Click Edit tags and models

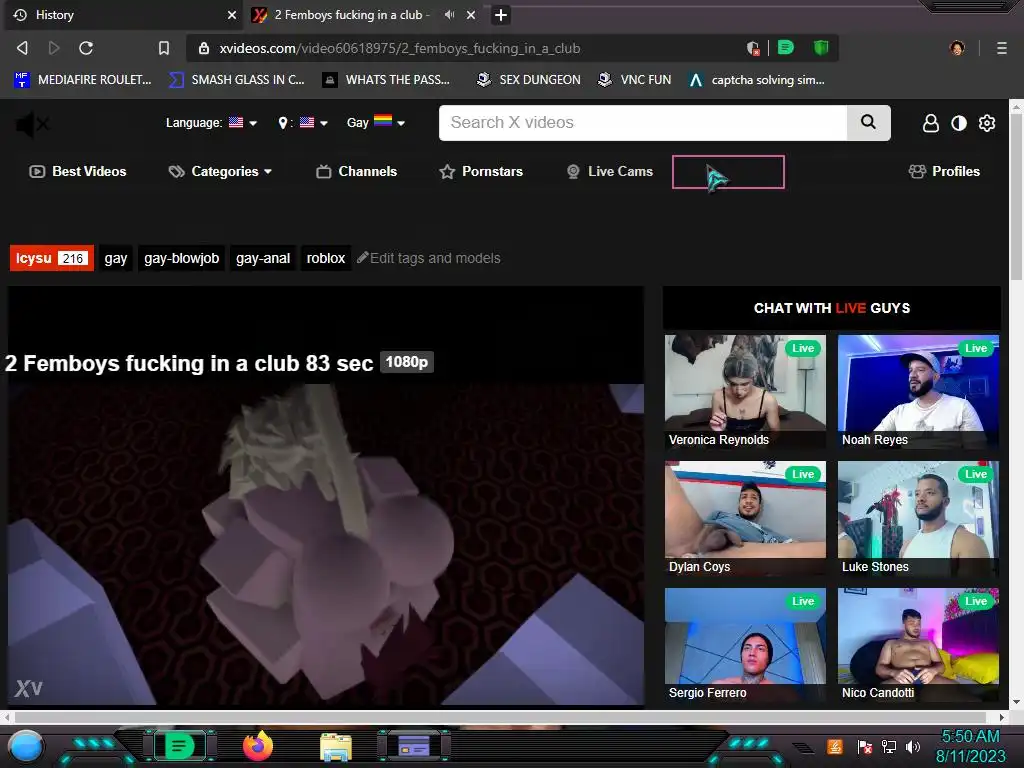tap(429, 258)
